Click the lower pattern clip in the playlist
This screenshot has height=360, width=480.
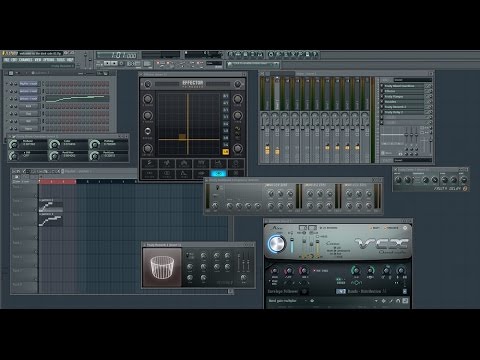pos(50,219)
